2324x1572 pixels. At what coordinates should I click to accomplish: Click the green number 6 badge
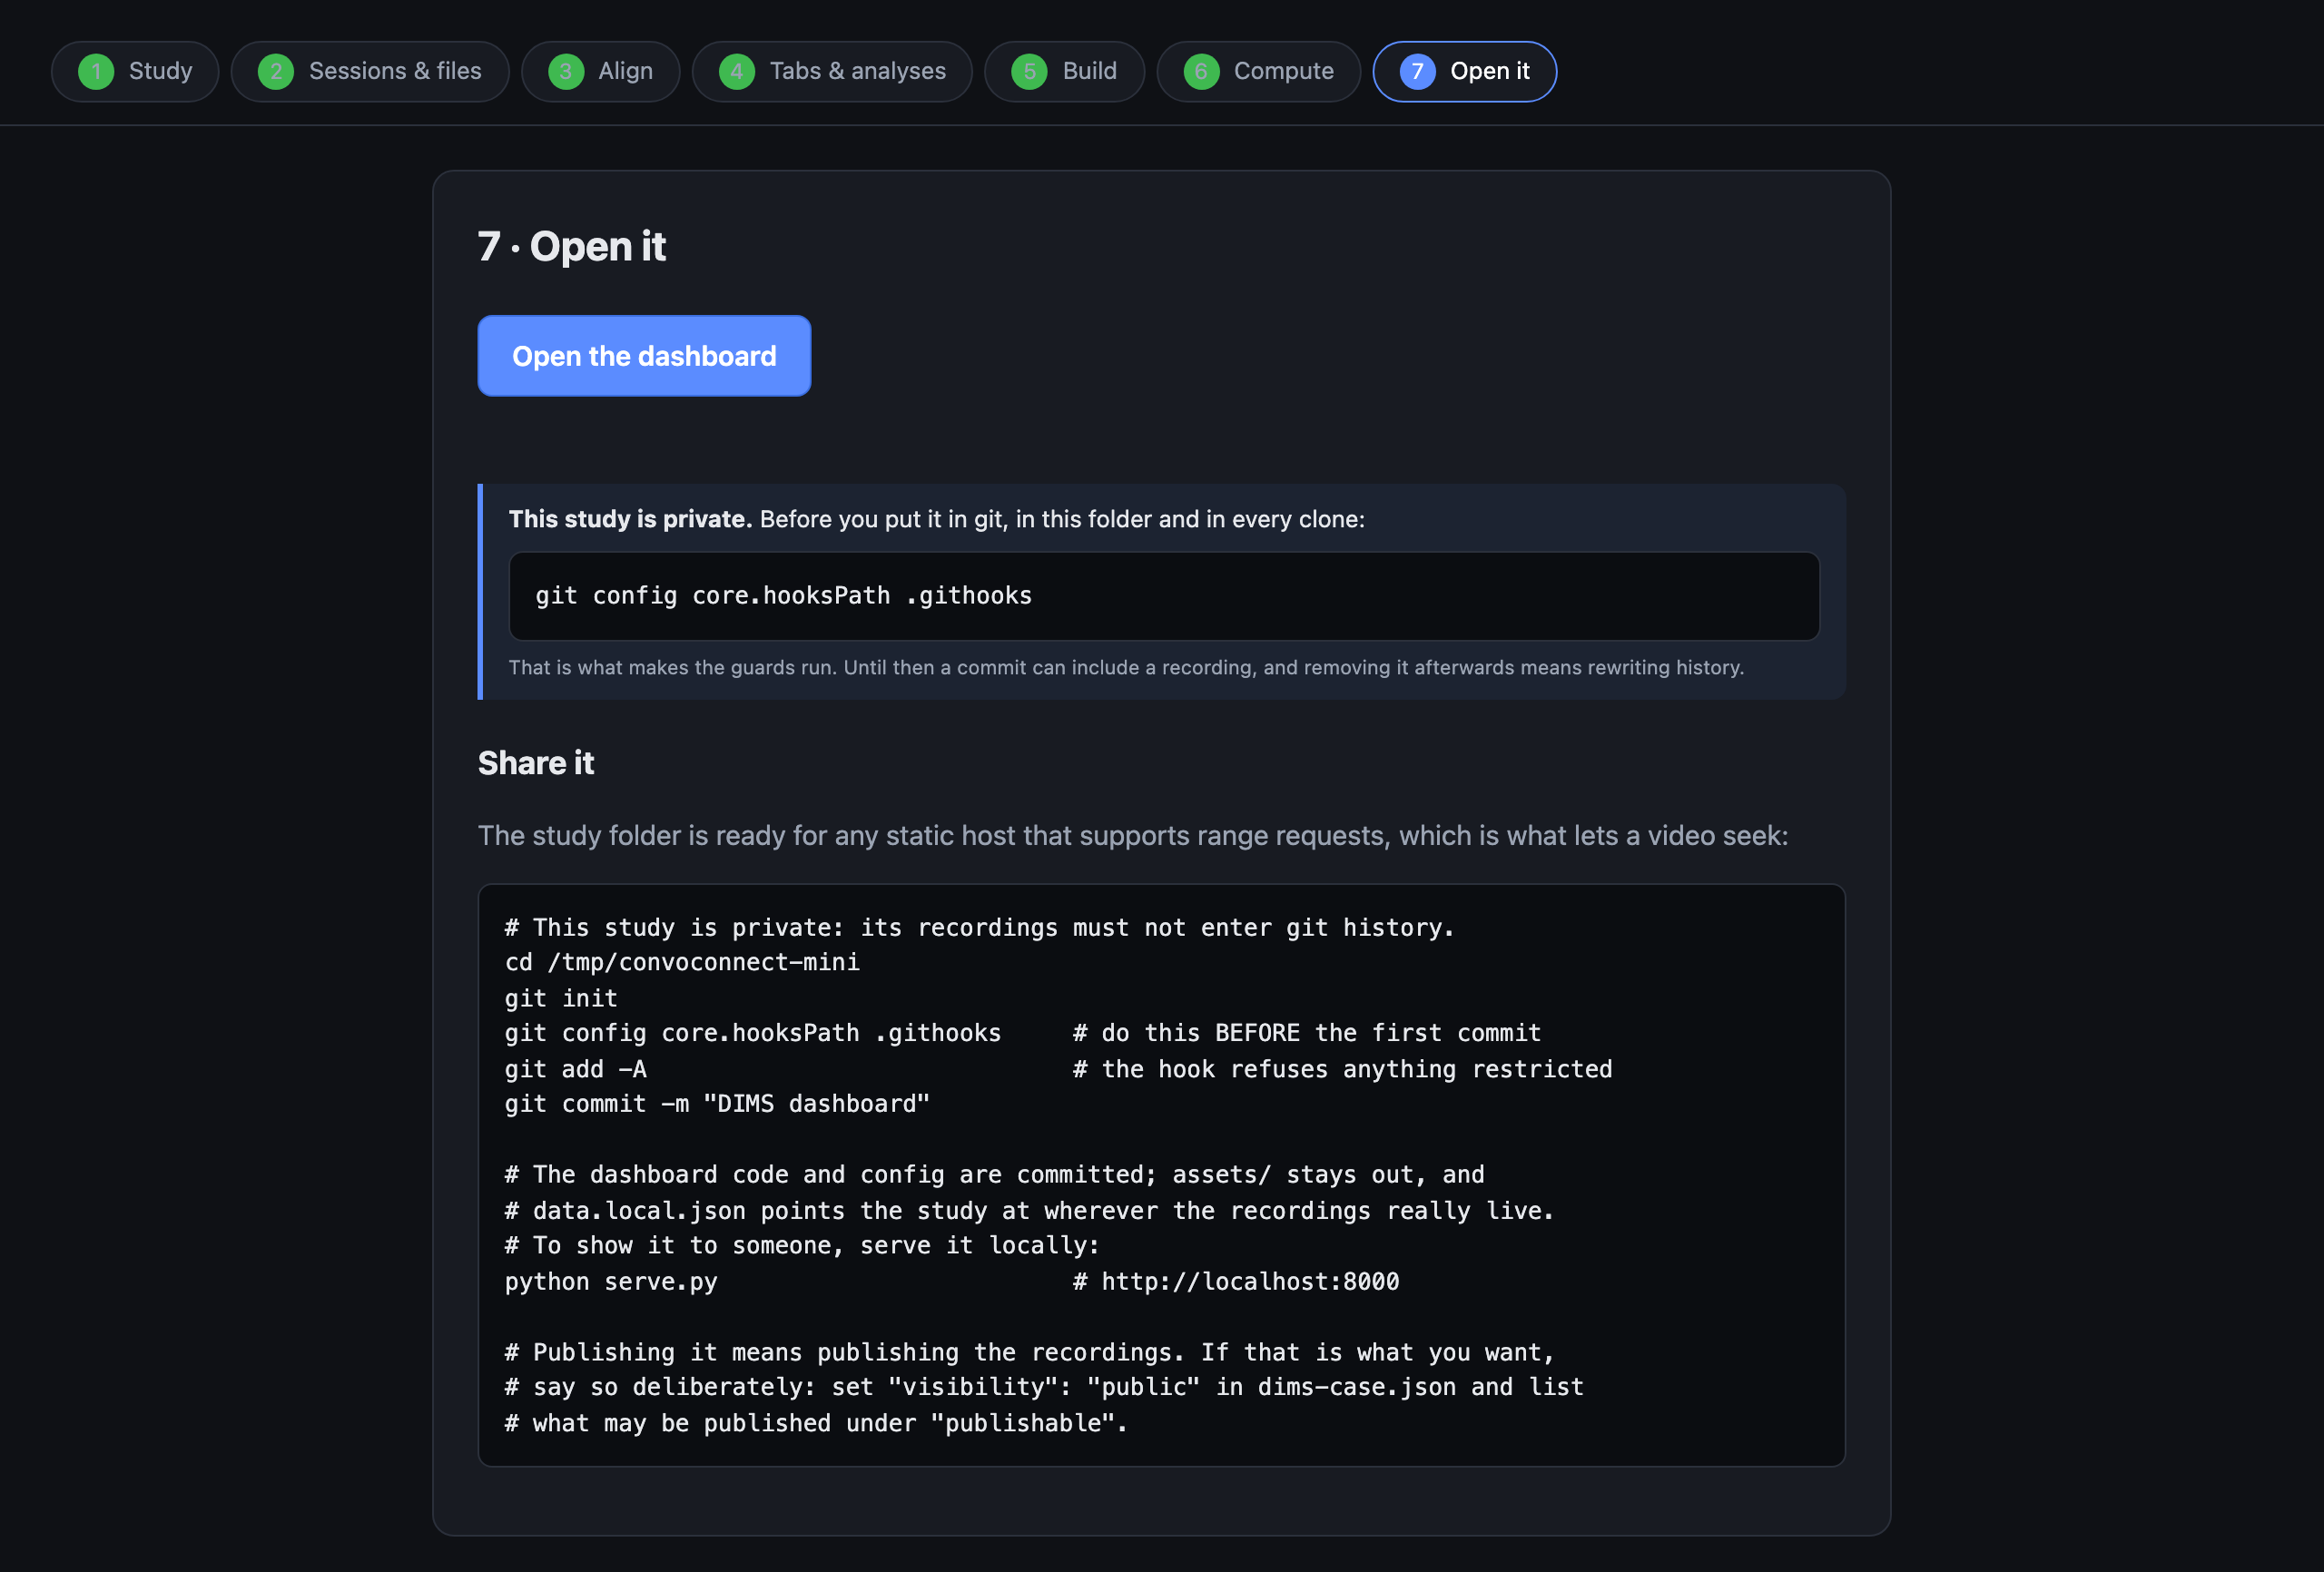pyautogui.click(x=1201, y=71)
